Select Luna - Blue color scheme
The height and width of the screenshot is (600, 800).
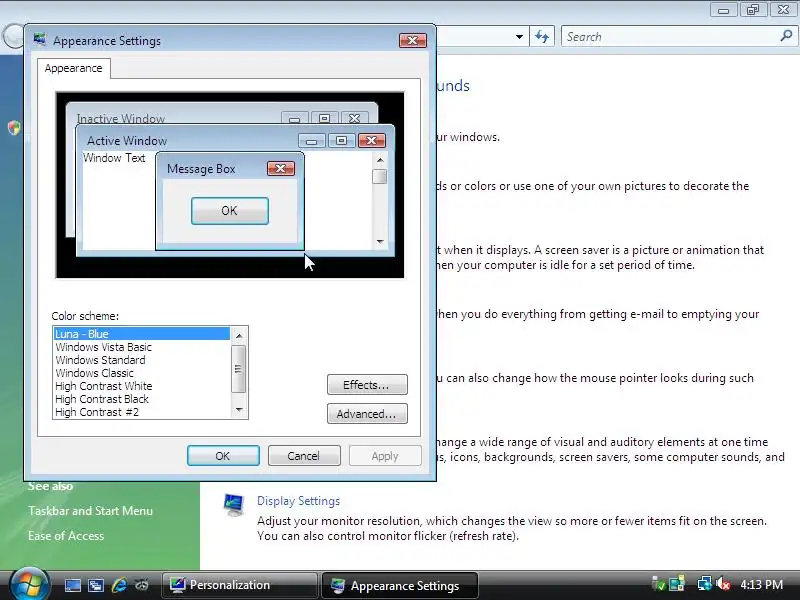pyautogui.click(x=142, y=334)
